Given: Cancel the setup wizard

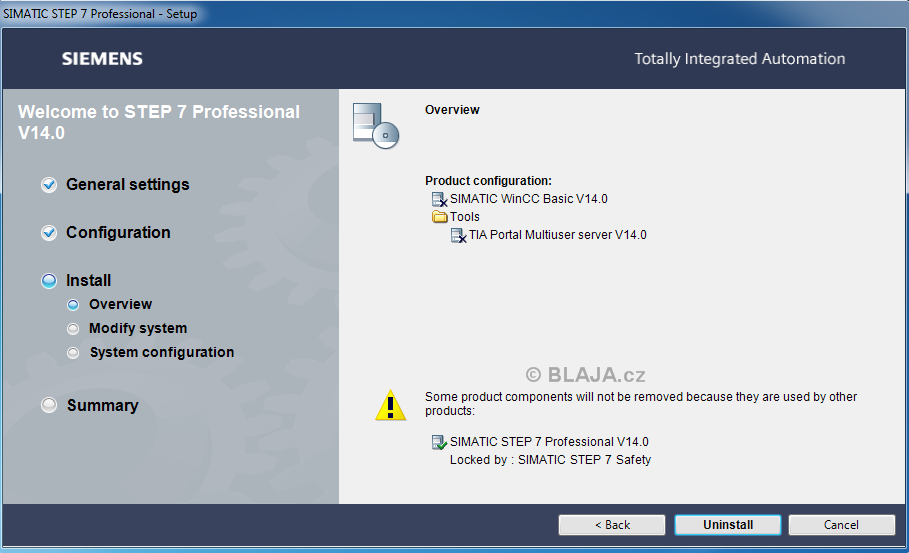Looking at the screenshot, I should click(841, 525).
